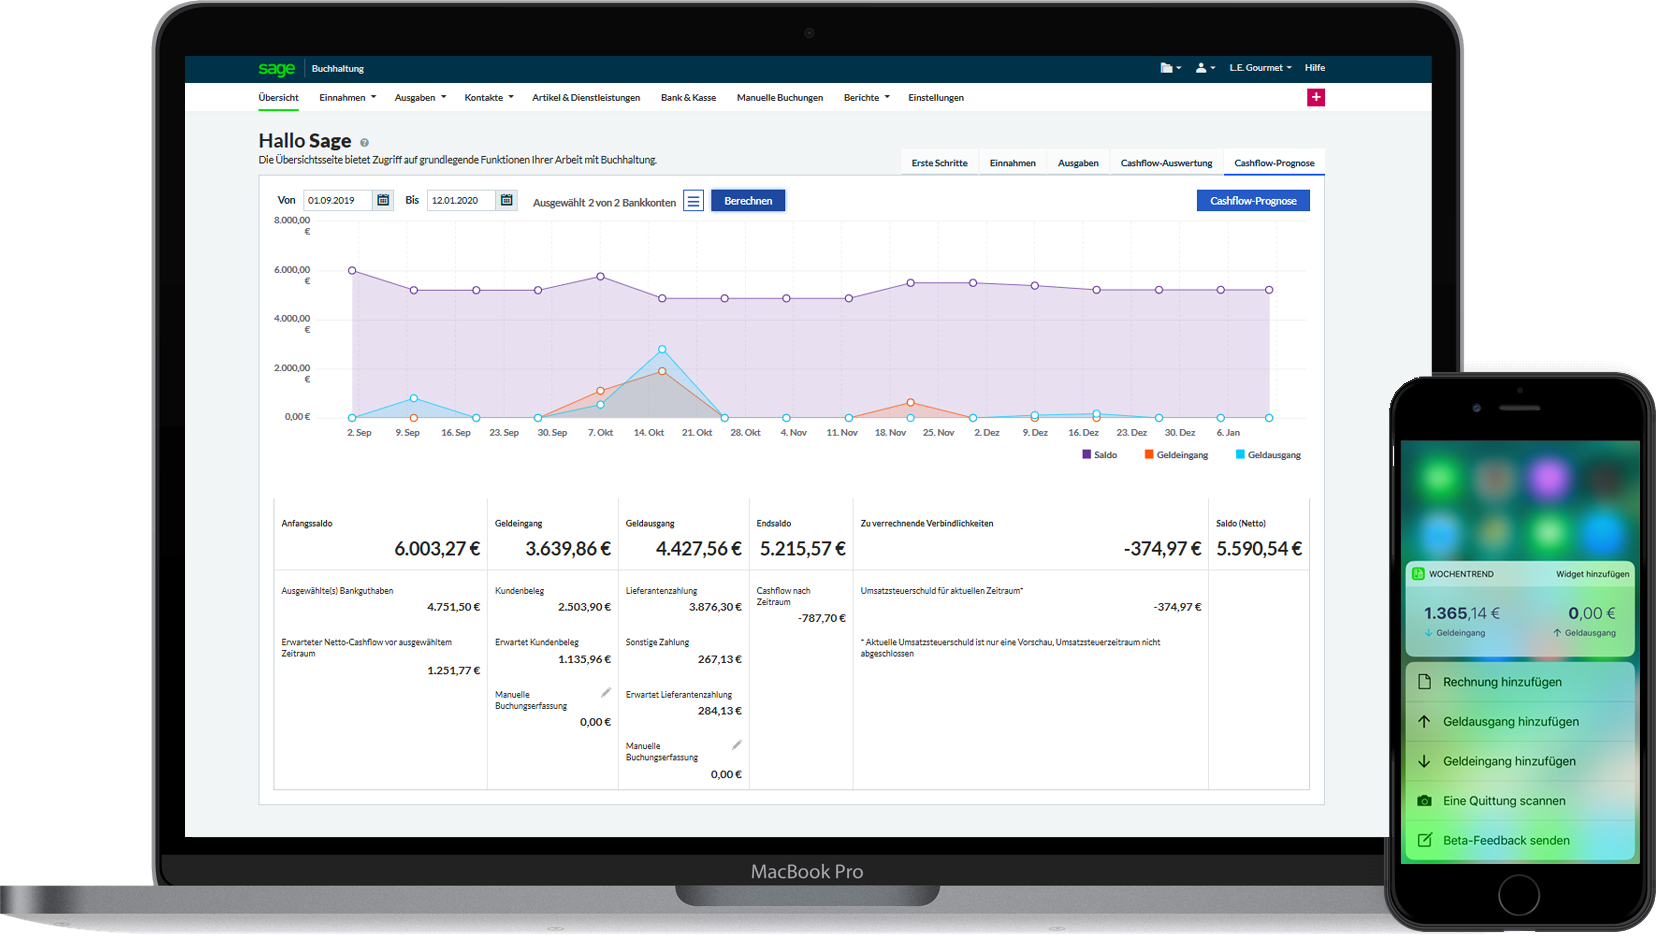
Task: Click the blue Cashflow-Prognose button
Action: (1253, 201)
